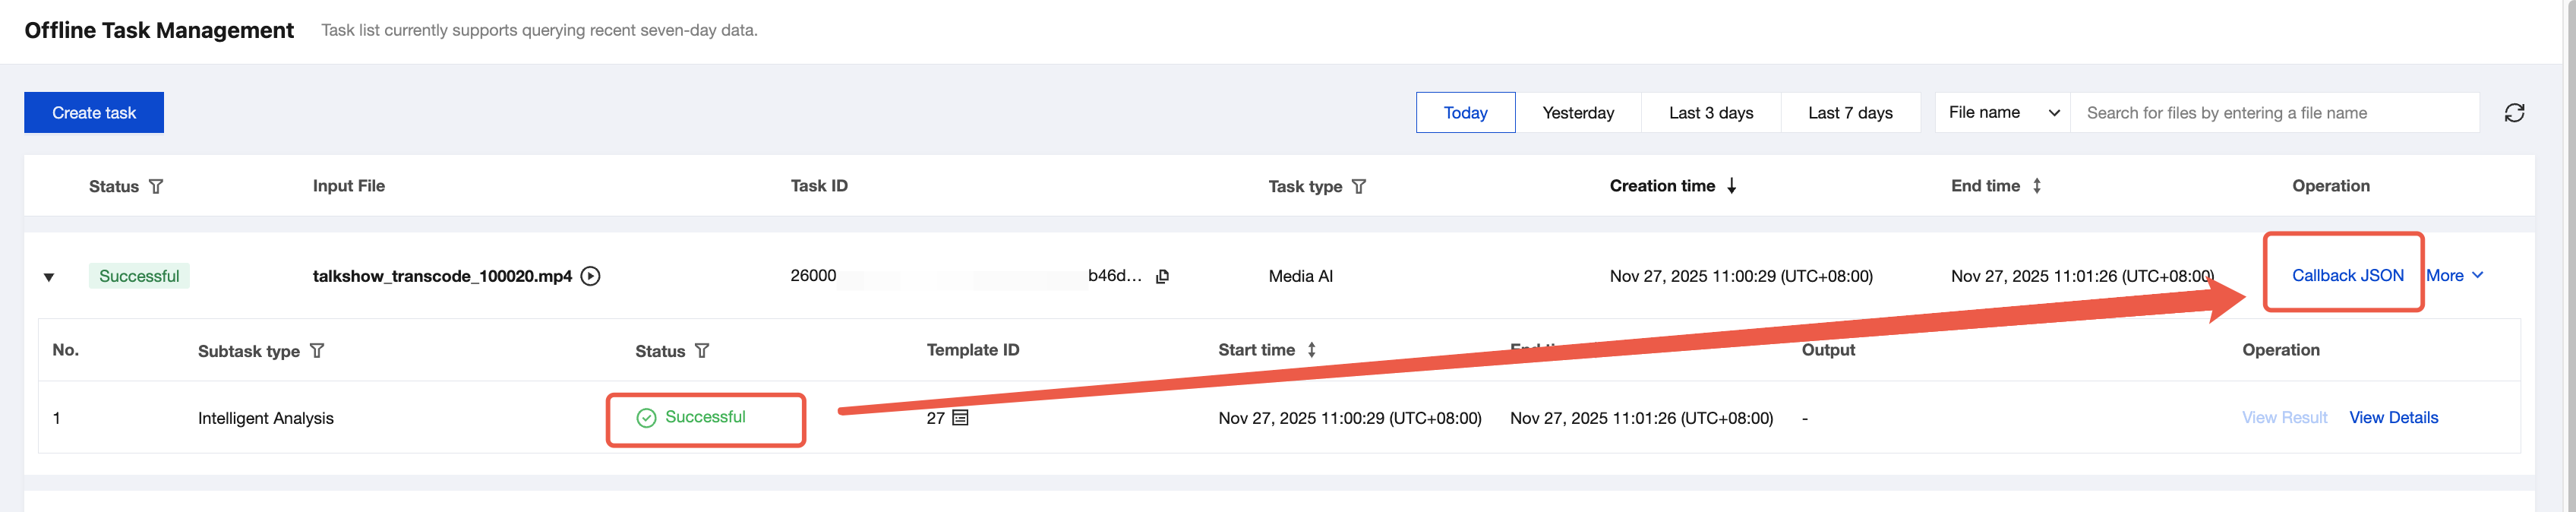View template 27 details icon

(960, 418)
